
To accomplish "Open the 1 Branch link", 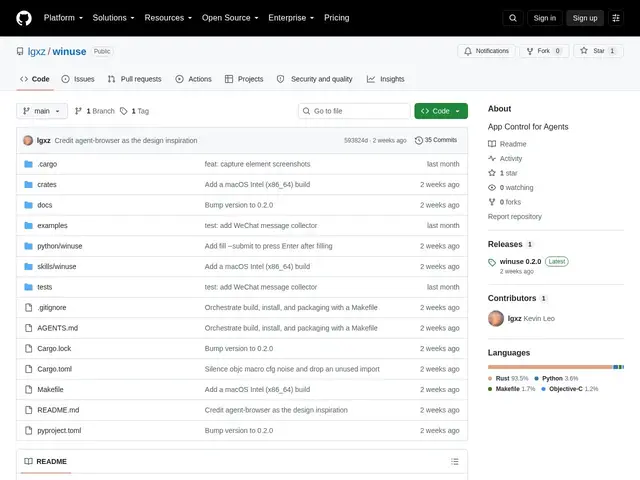I will 95,111.
